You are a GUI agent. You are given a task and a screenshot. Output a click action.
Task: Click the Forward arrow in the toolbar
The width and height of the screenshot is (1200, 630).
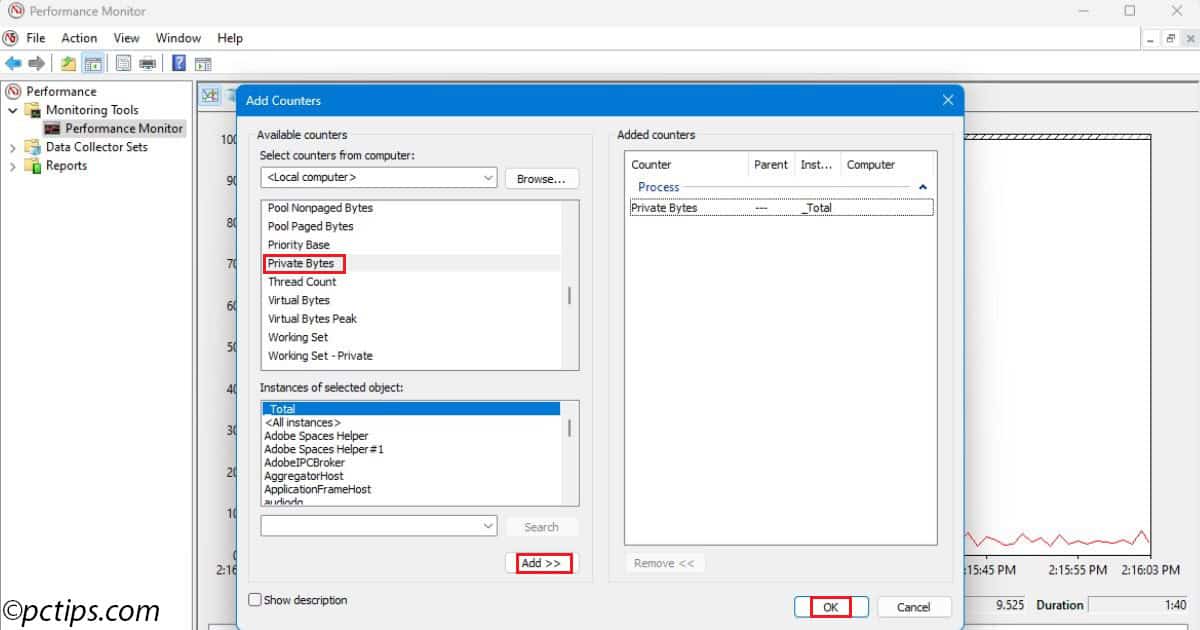(37, 64)
